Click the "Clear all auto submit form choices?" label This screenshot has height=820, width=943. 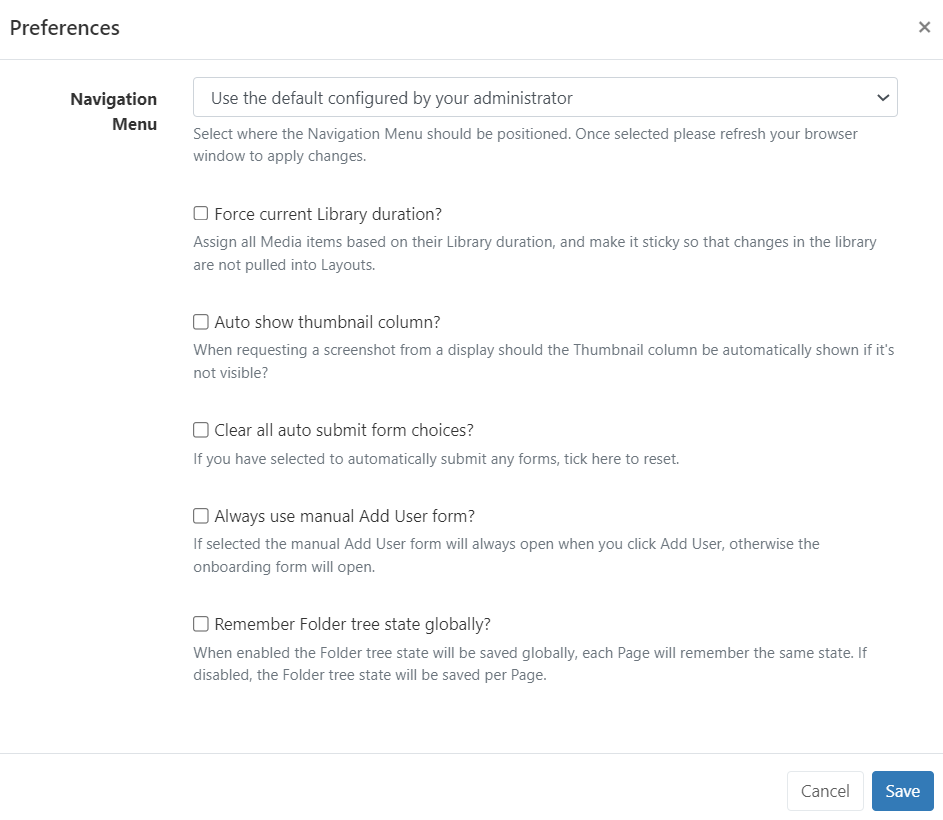(343, 430)
